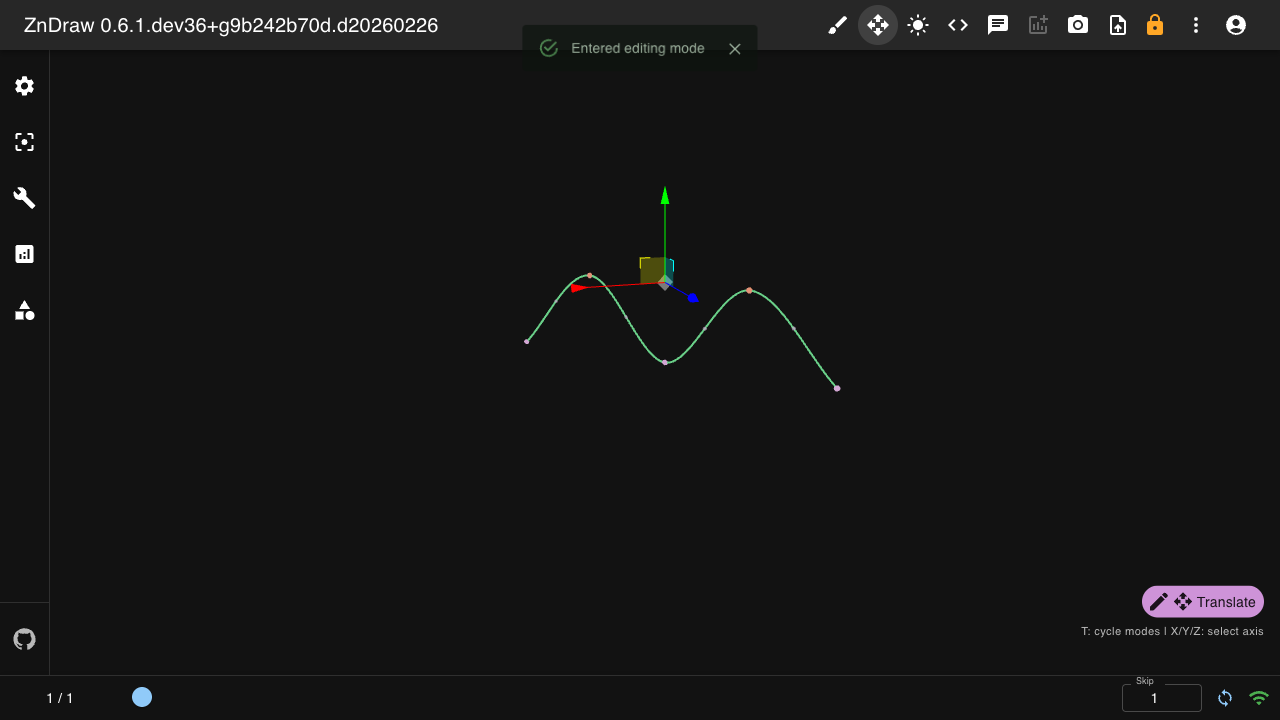Click the blue frame slider handle
This screenshot has width=1280, height=720.
coord(142,697)
